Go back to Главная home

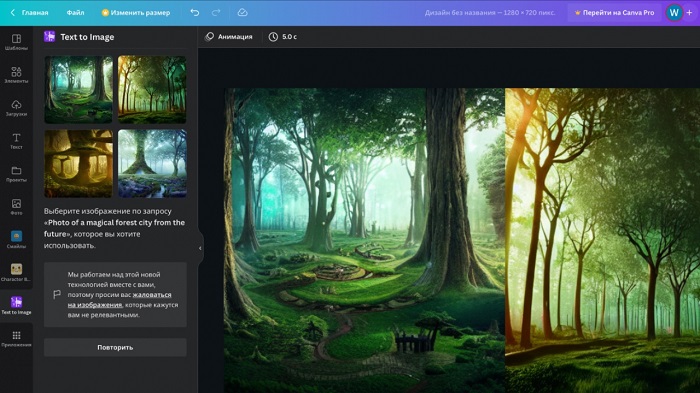coord(29,13)
